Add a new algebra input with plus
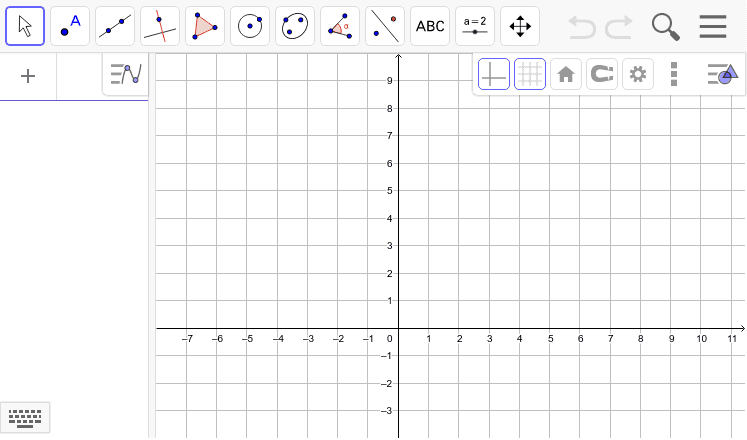This screenshot has width=747, height=440. click(28, 76)
